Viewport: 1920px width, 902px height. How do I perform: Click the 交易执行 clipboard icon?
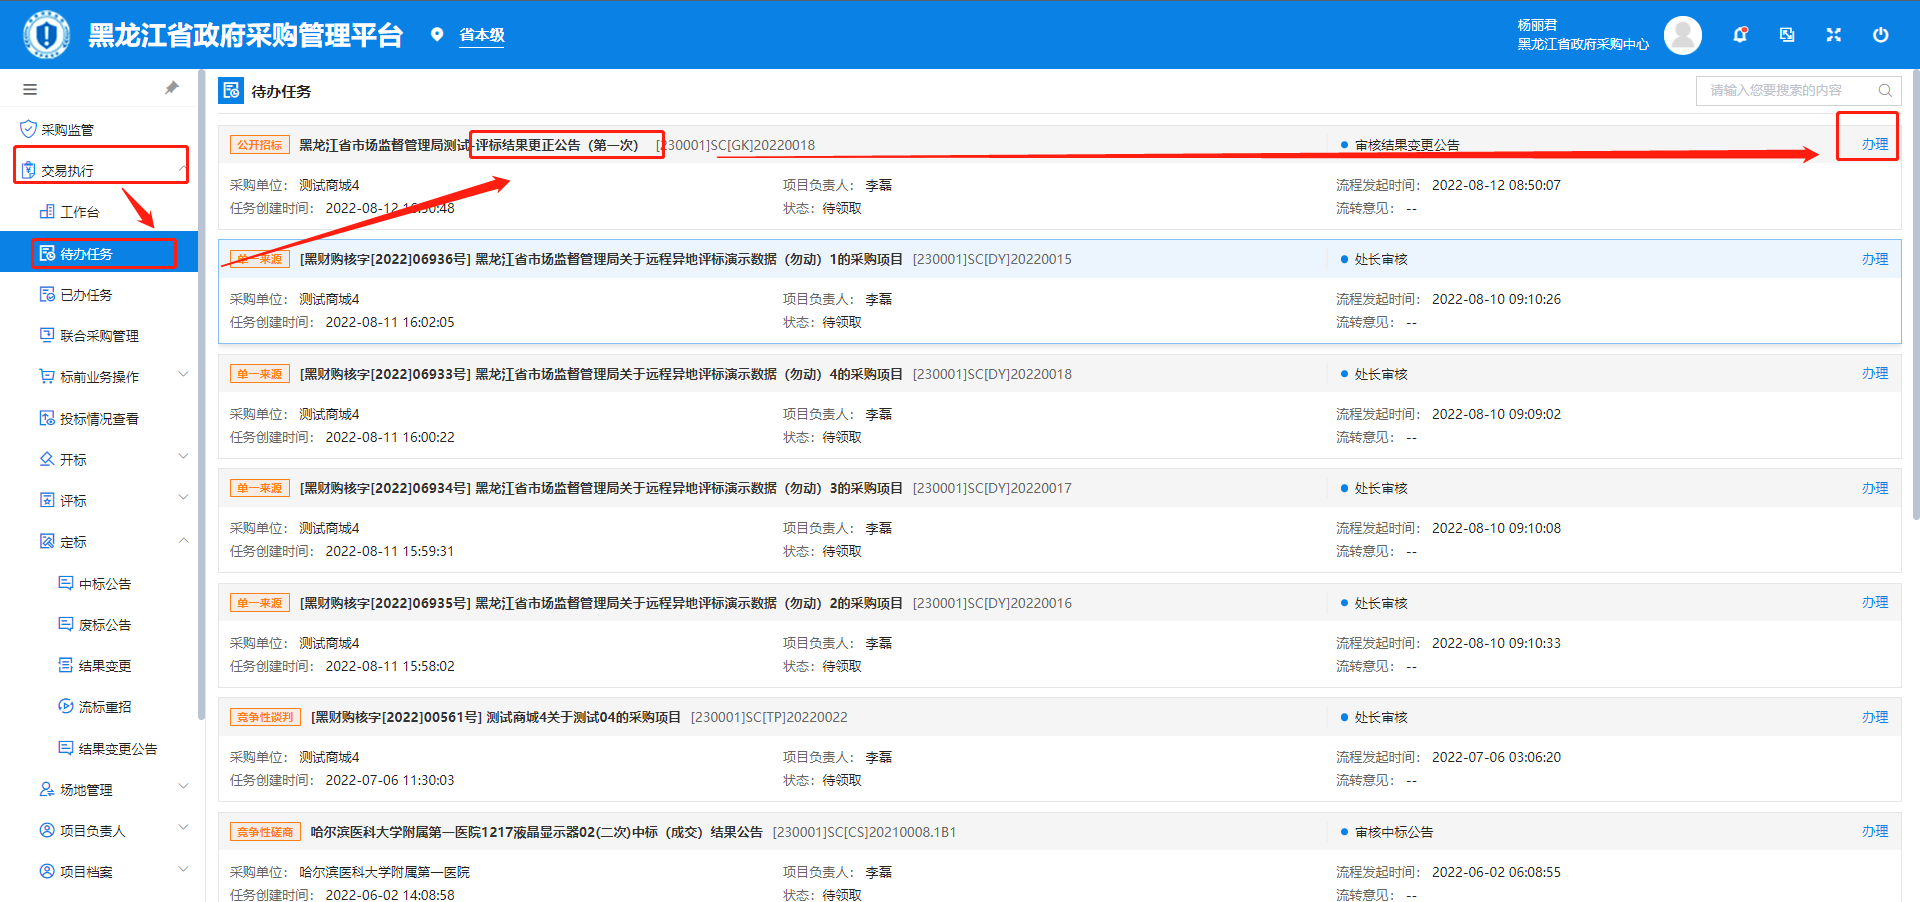pos(28,170)
